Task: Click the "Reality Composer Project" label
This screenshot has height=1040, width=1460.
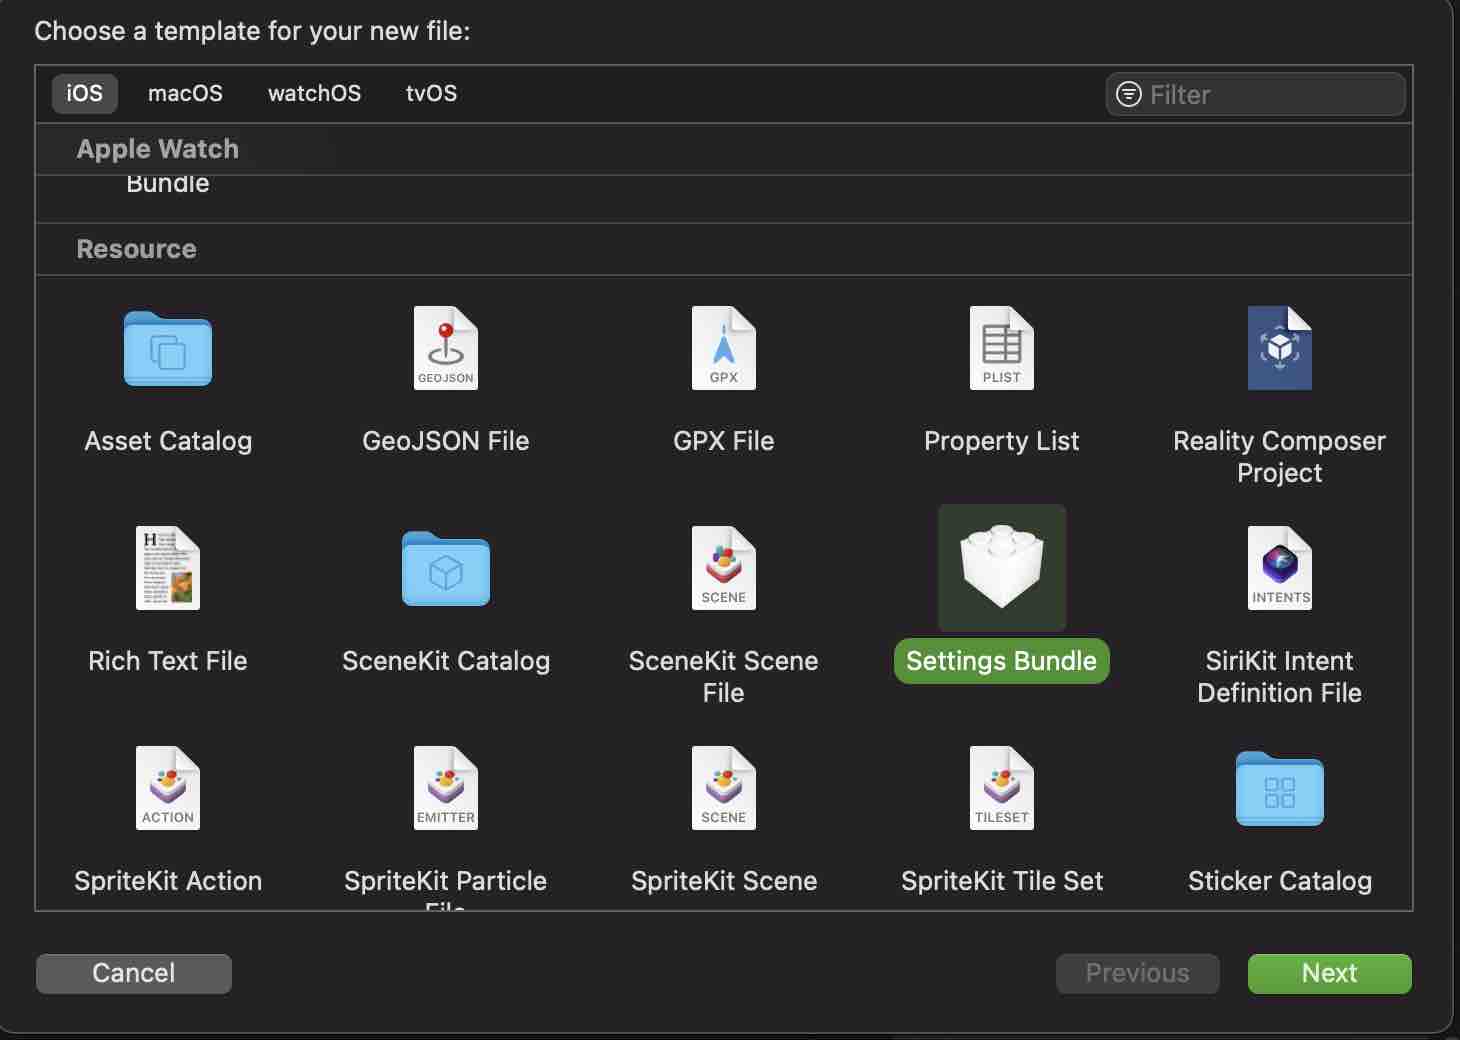Action: tap(1280, 457)
